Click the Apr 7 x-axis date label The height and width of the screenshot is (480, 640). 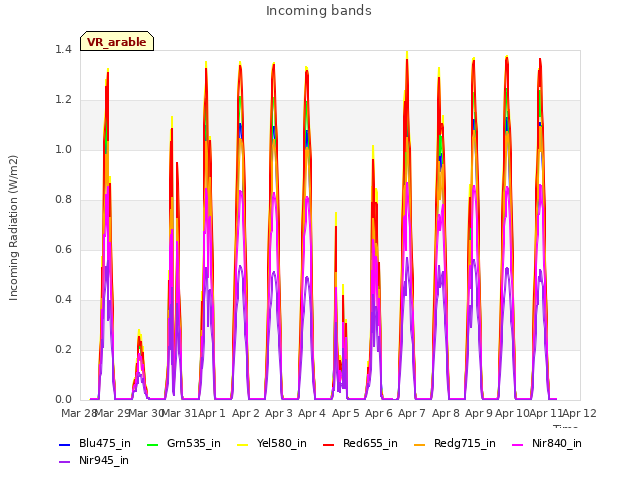point(412,413)
